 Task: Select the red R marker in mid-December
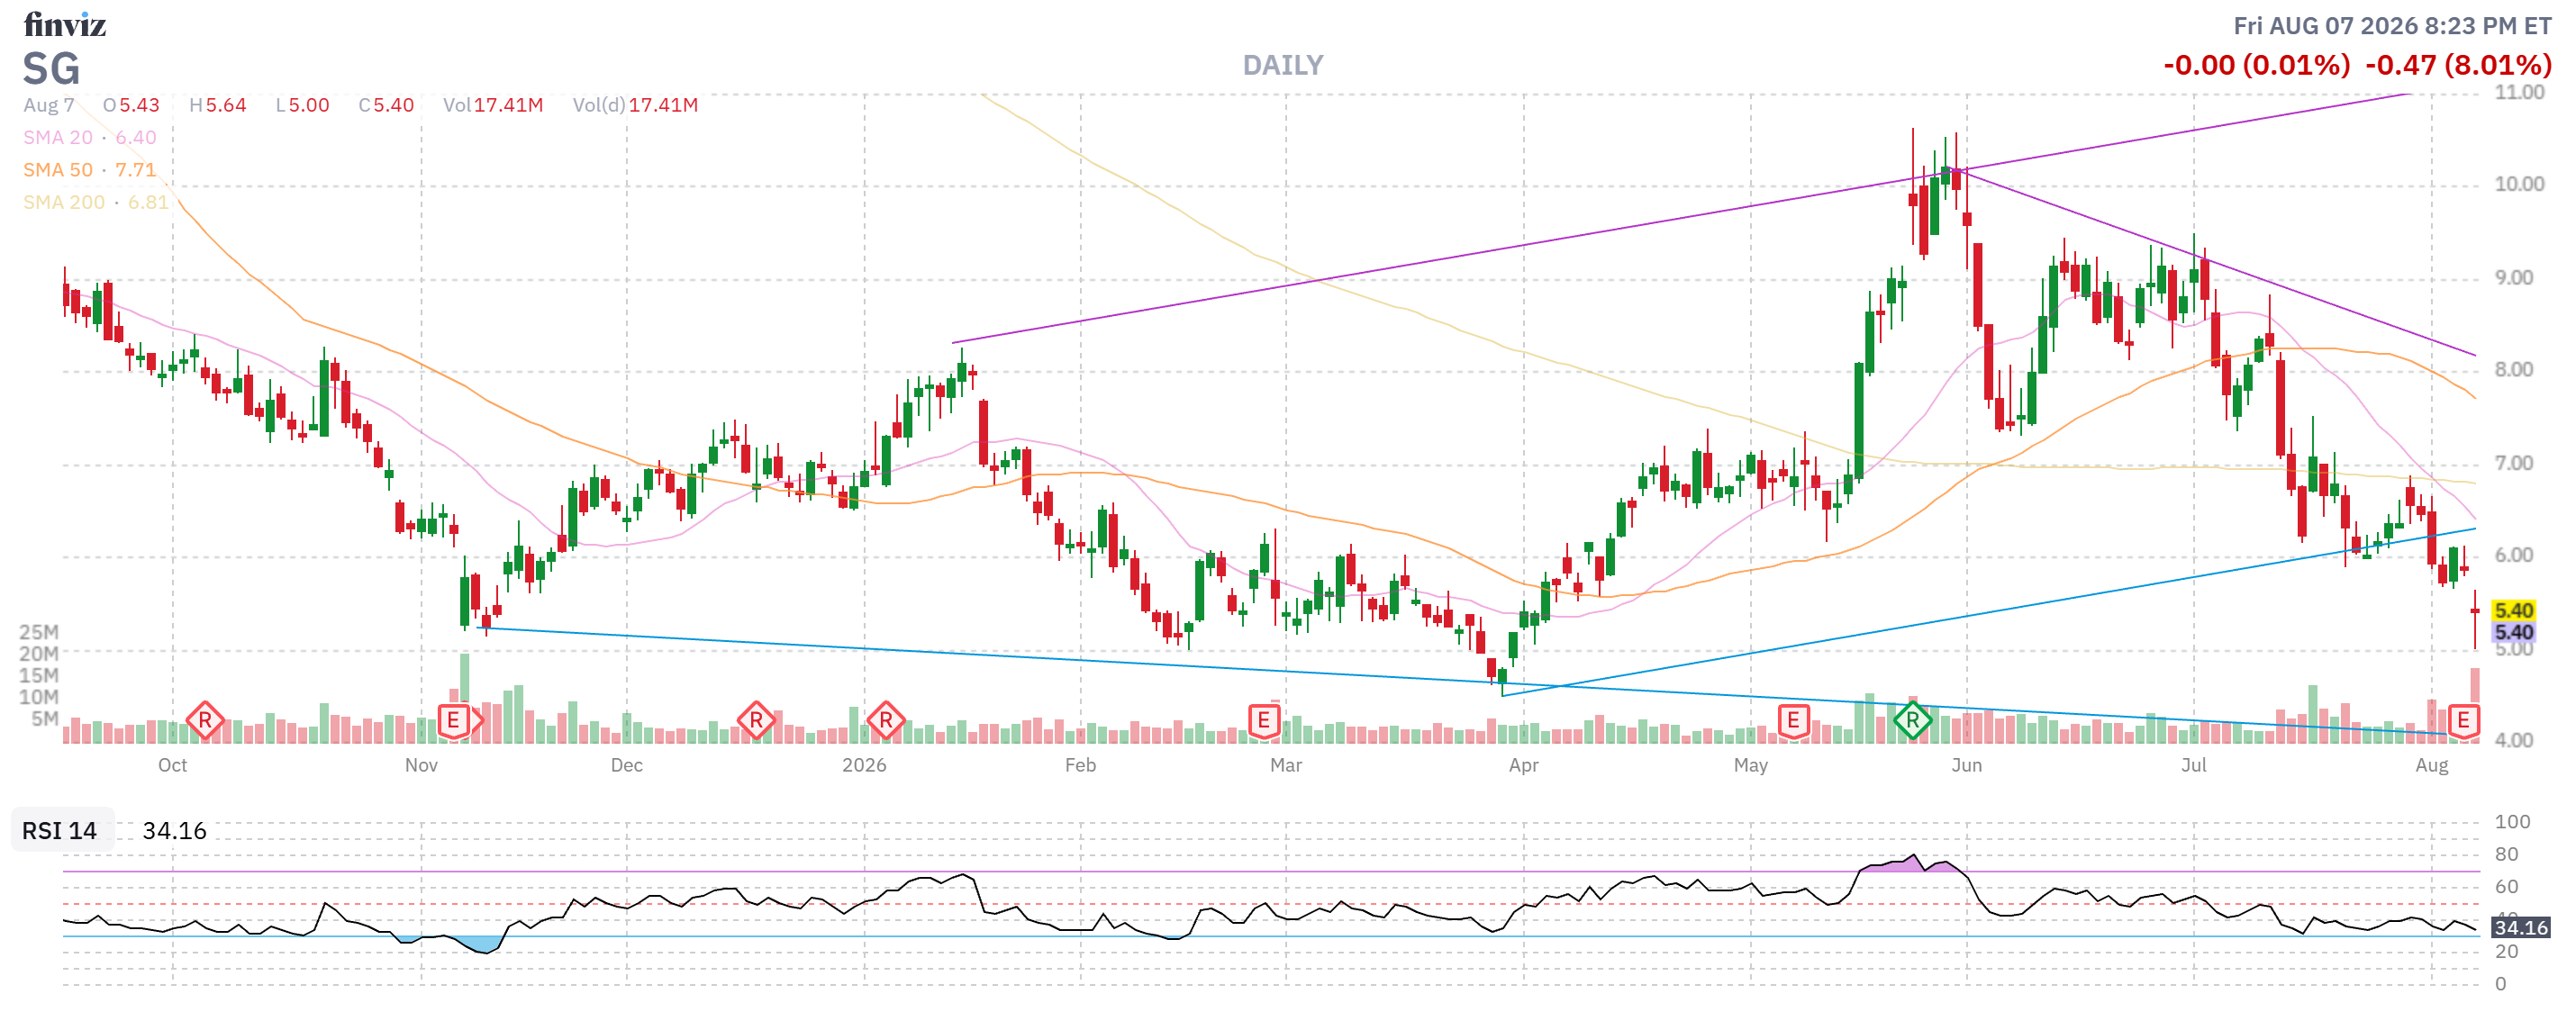tap(756, 720)
